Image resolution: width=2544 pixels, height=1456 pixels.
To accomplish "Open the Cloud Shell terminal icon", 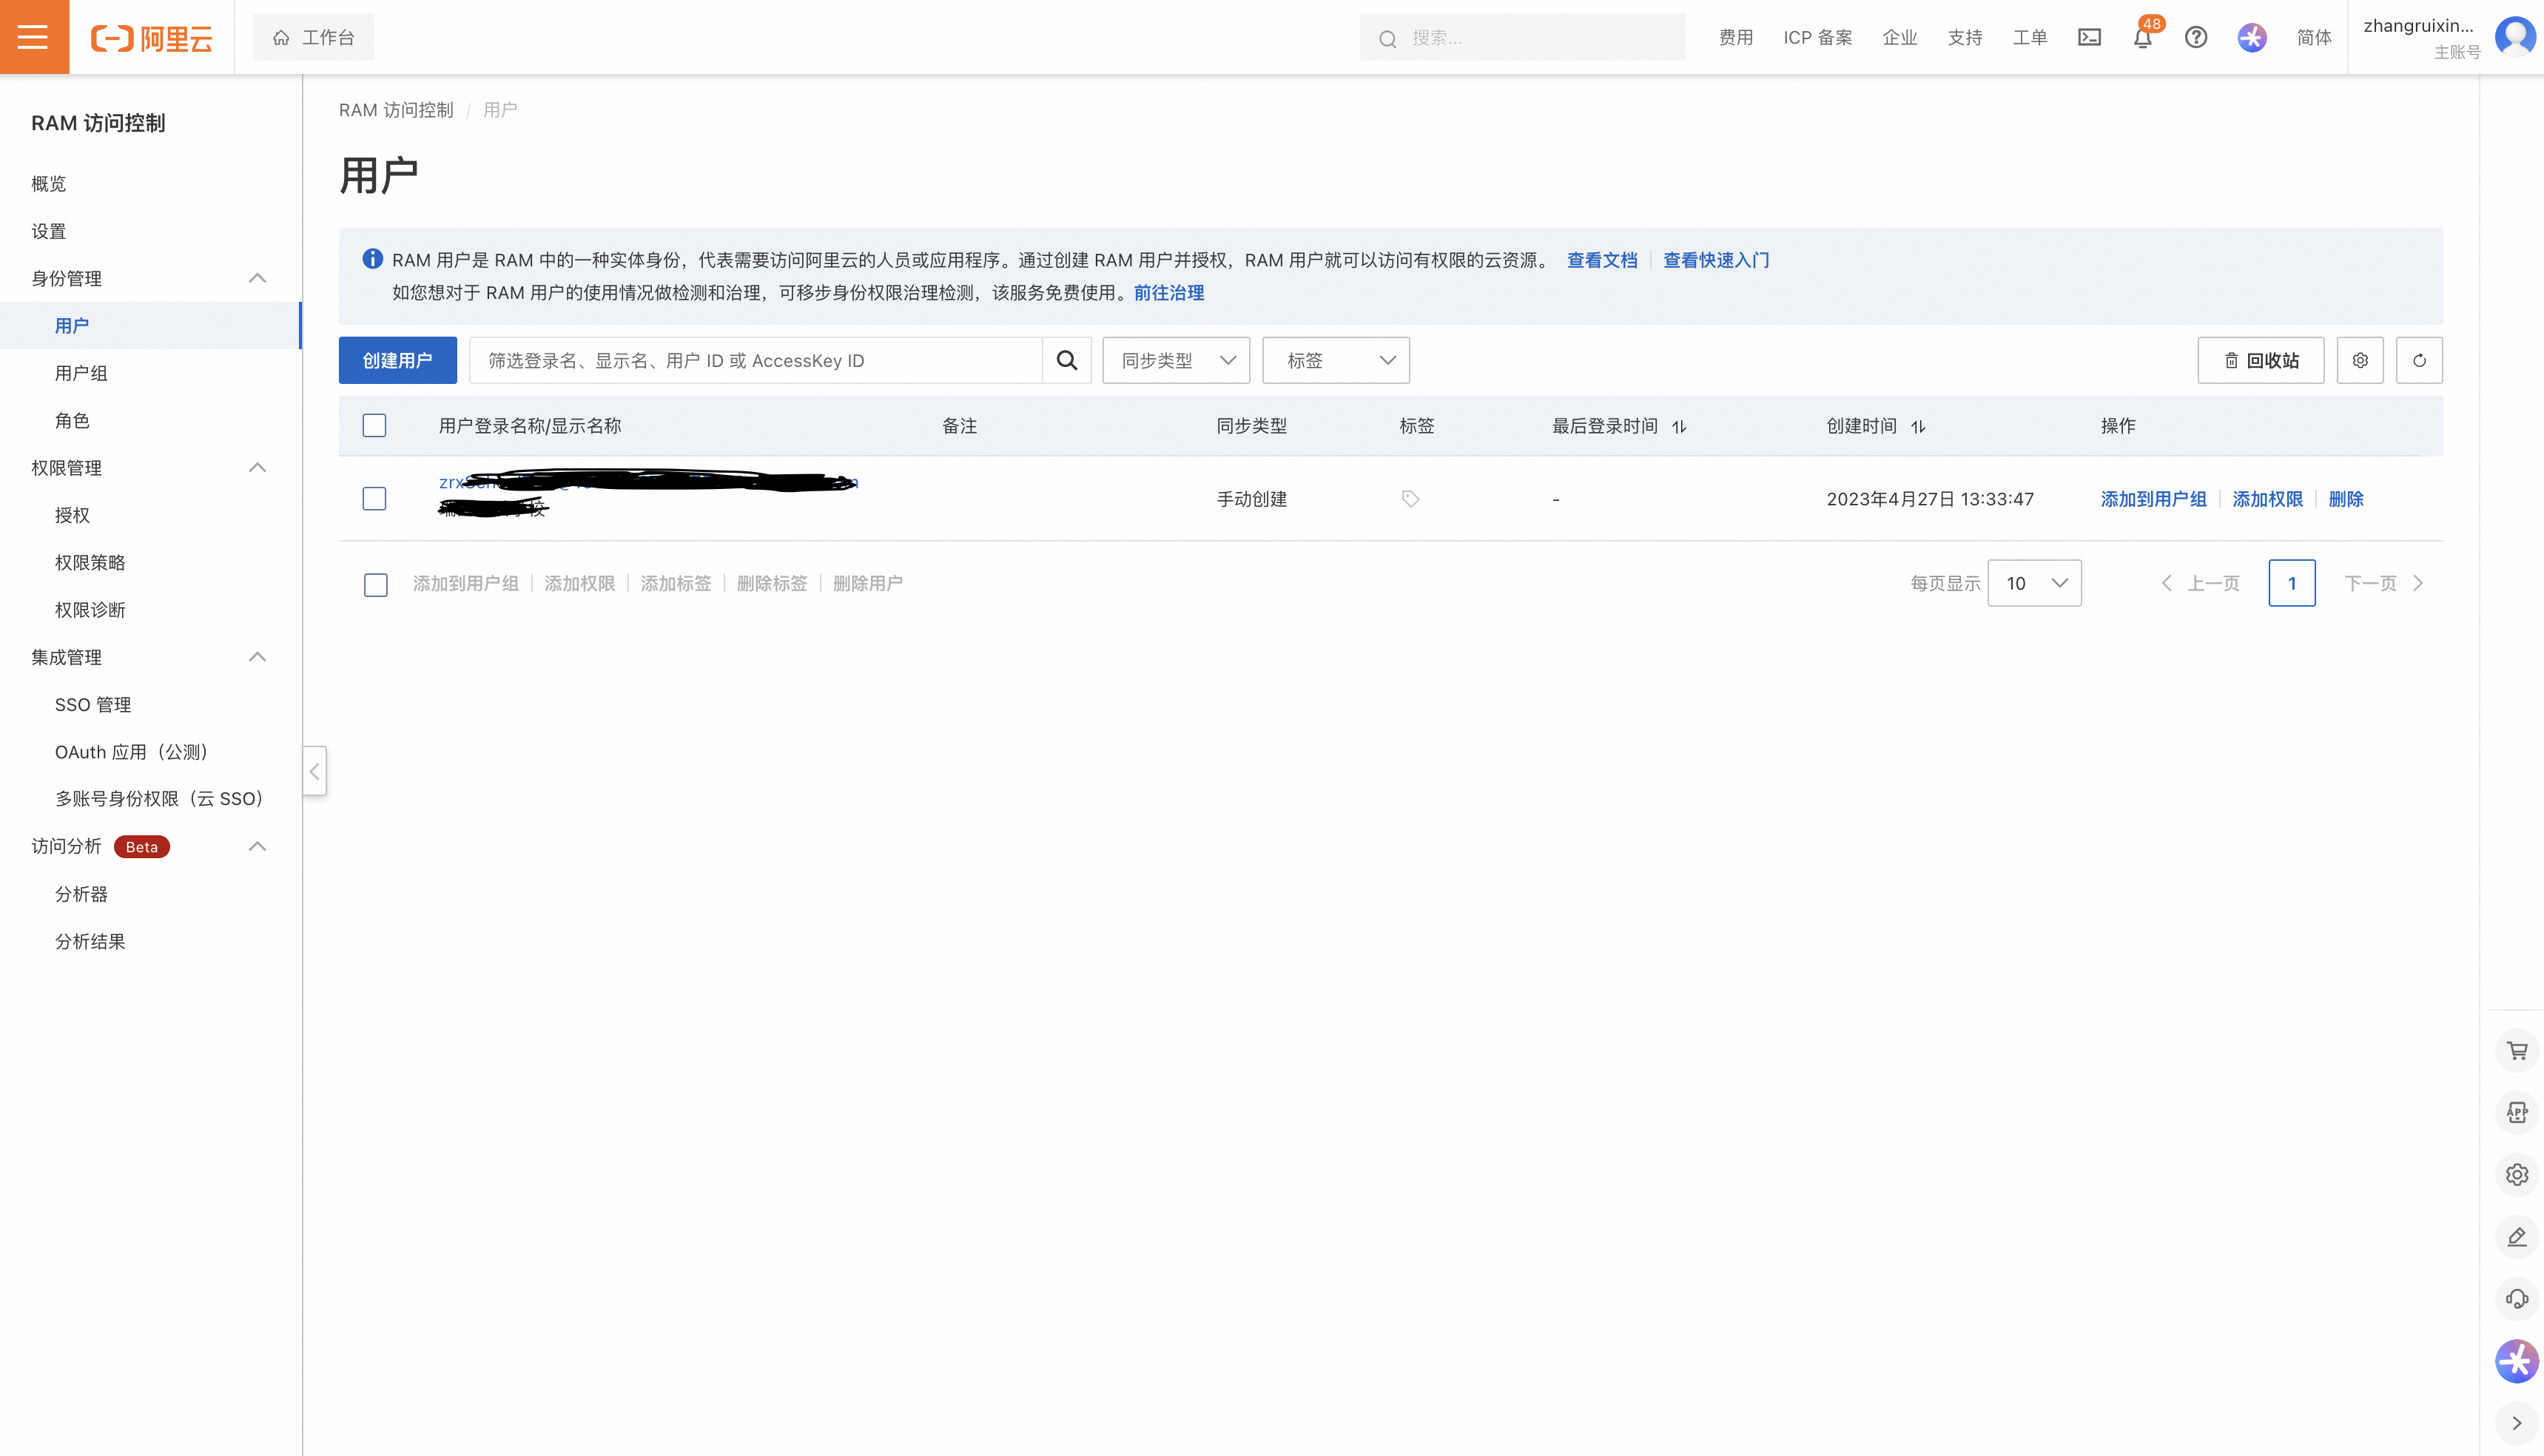I will [2089, 37].
